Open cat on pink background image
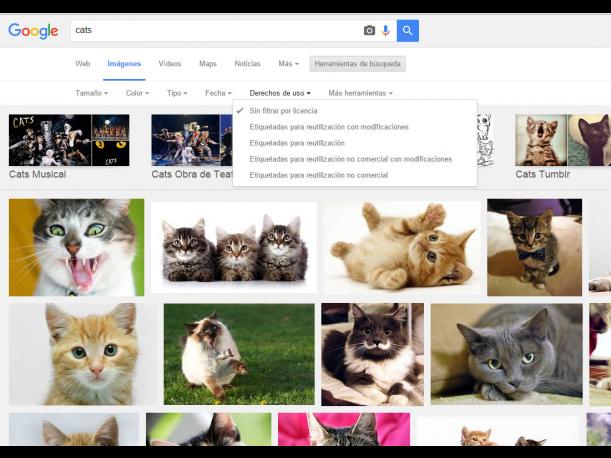611x458 pixels. (x=344, y=429)
